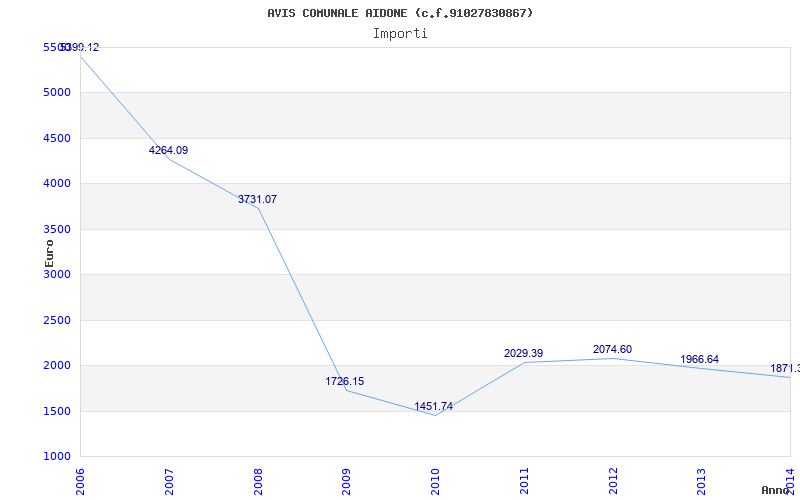Click the data label 1451.74

433,407
